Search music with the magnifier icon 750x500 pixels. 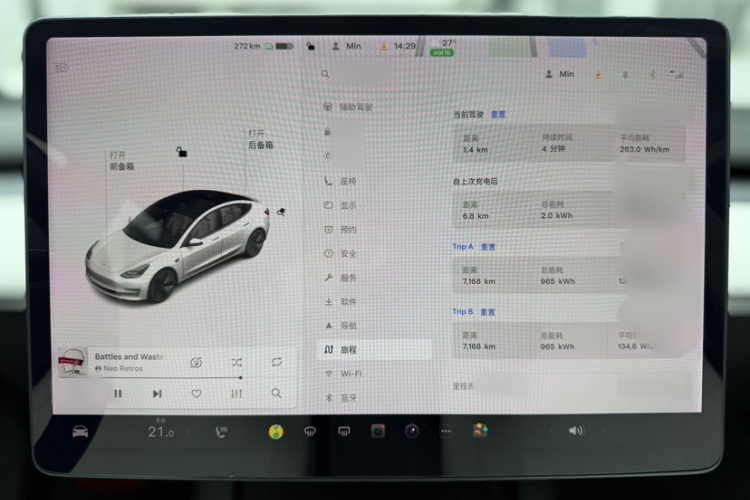click(x=276, y=393)
